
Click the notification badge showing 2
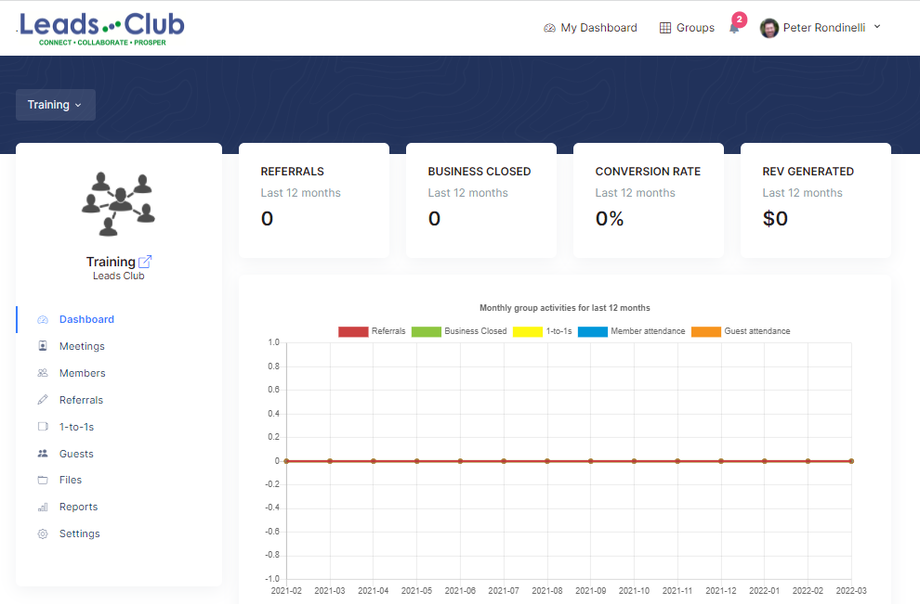[739, 19]
